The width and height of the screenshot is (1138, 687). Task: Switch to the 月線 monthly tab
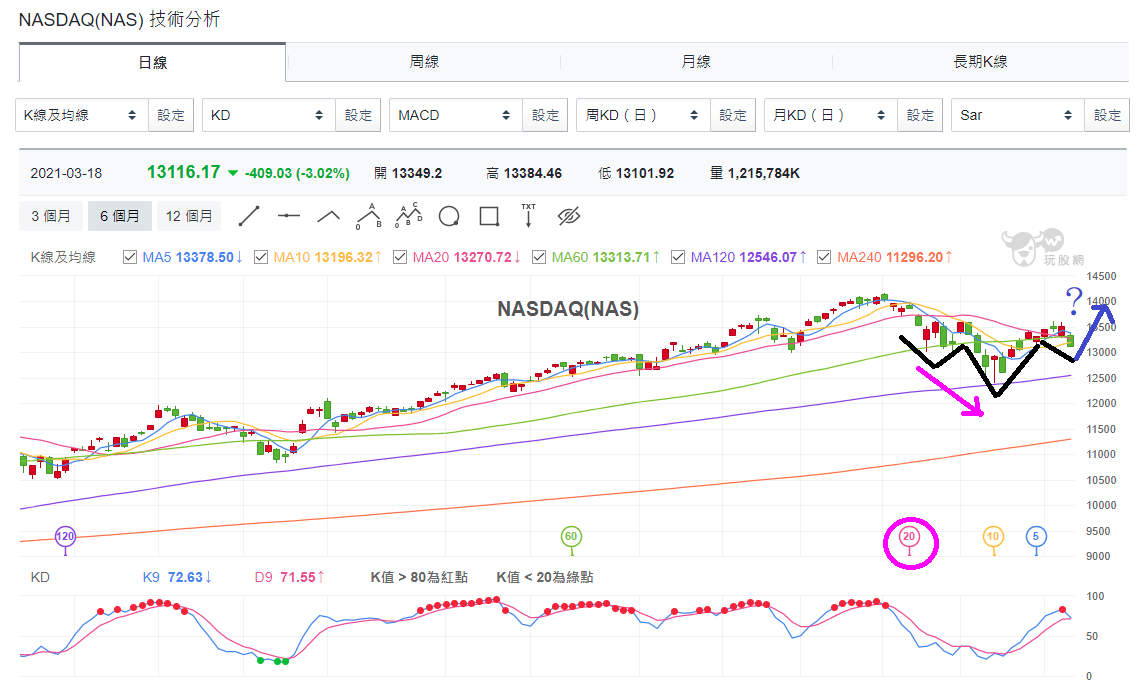coord(696,62)
